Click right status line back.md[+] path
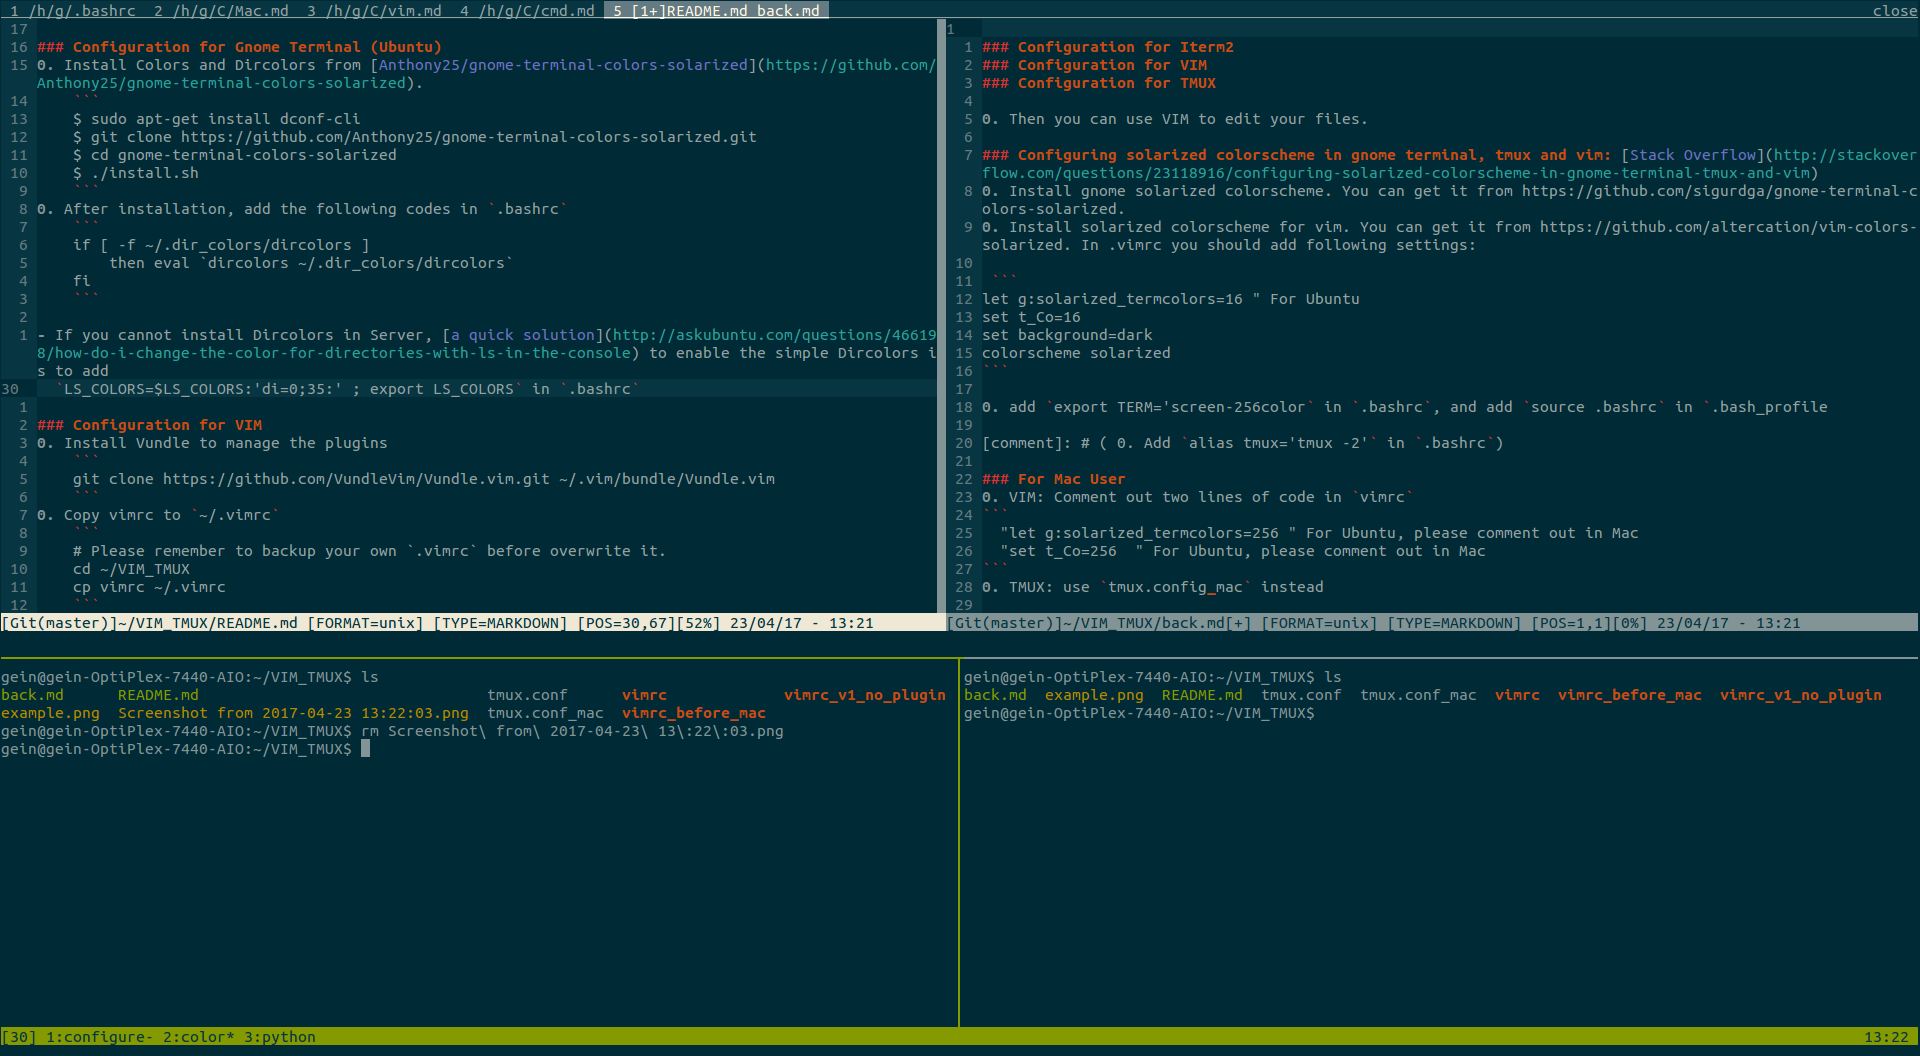This screenshot has width=1920, height=1056. click(x=1158, y=623)
